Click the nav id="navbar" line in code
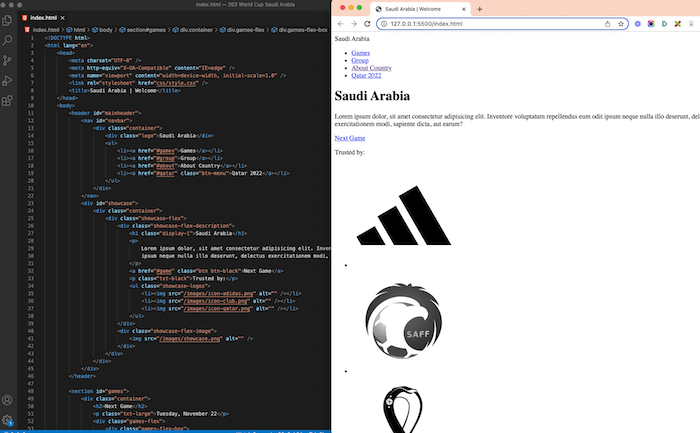This screenshot has width=700, height=433. click(106, 121)
